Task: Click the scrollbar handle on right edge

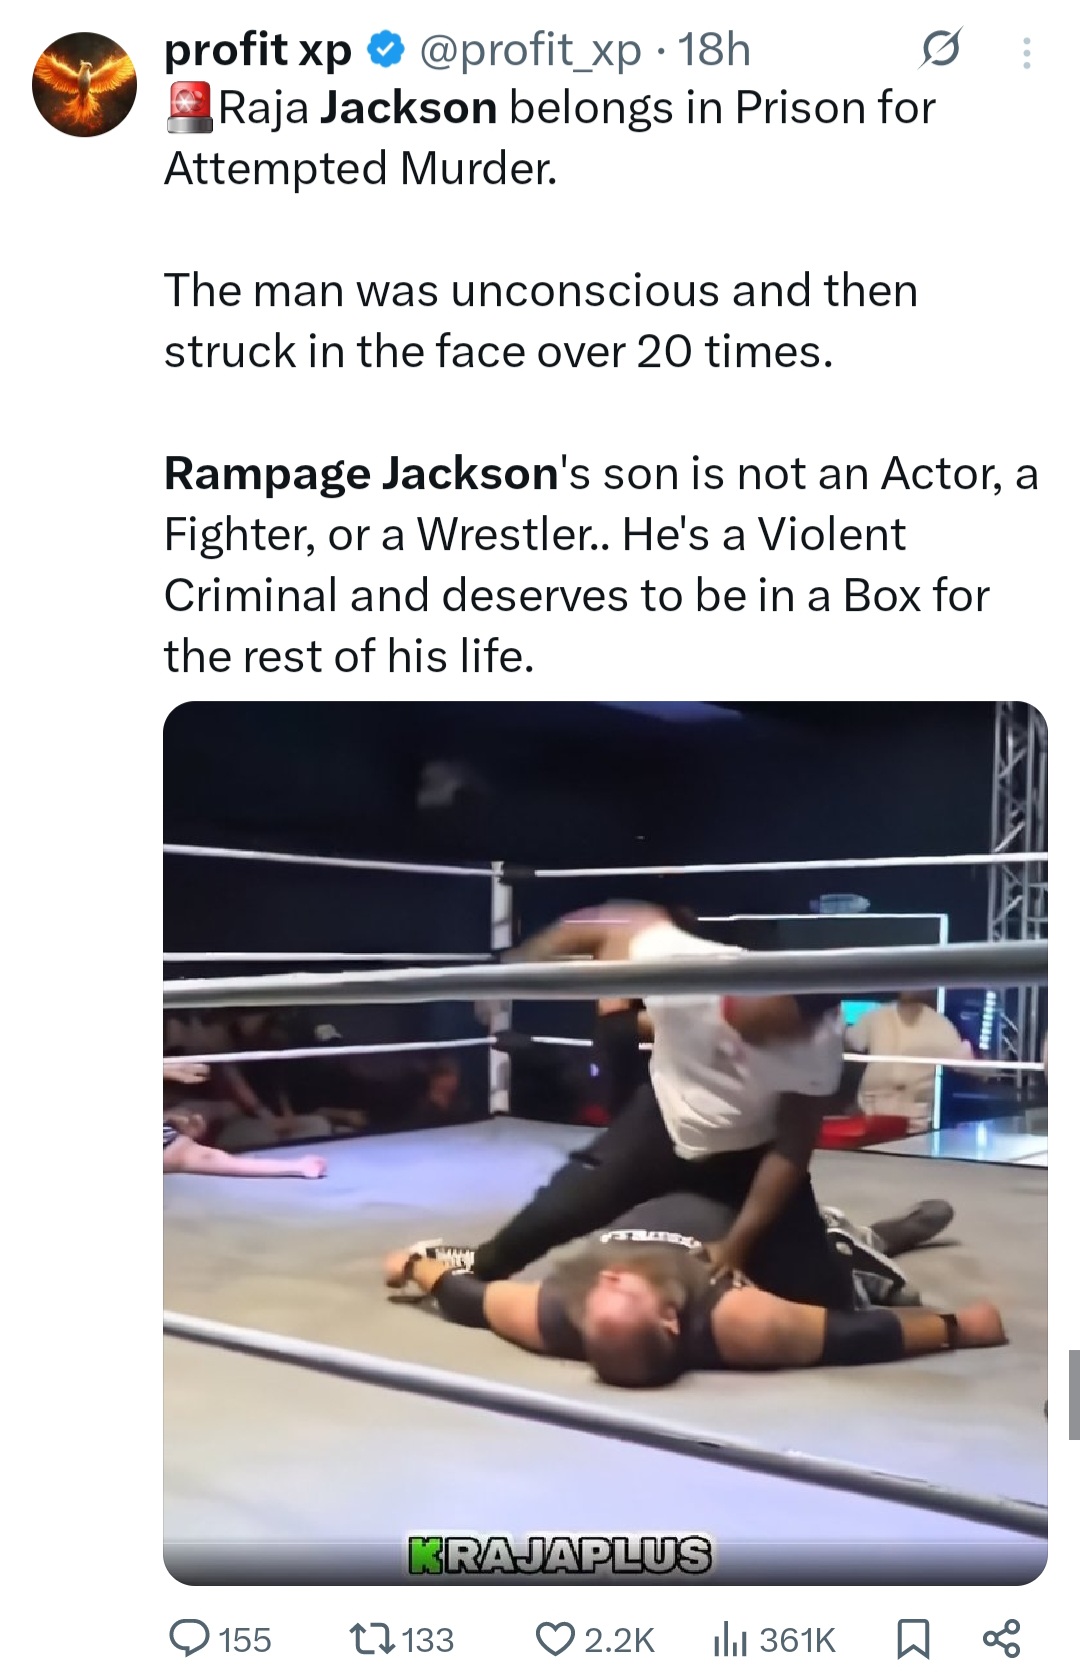Action: [x=1074, y=1394]
